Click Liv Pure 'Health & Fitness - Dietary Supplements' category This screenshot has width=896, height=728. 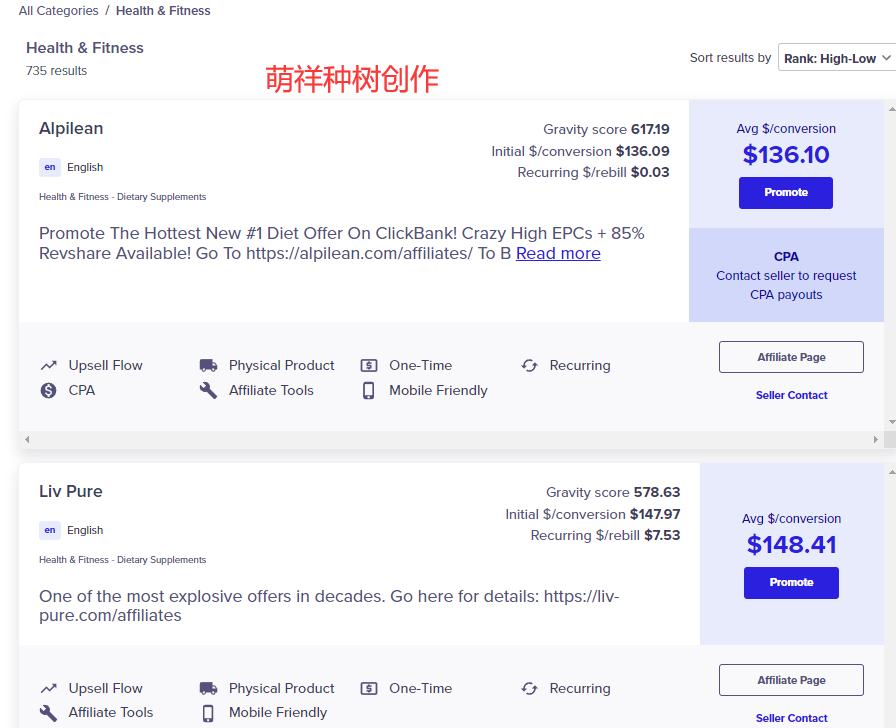coord(122,559)
